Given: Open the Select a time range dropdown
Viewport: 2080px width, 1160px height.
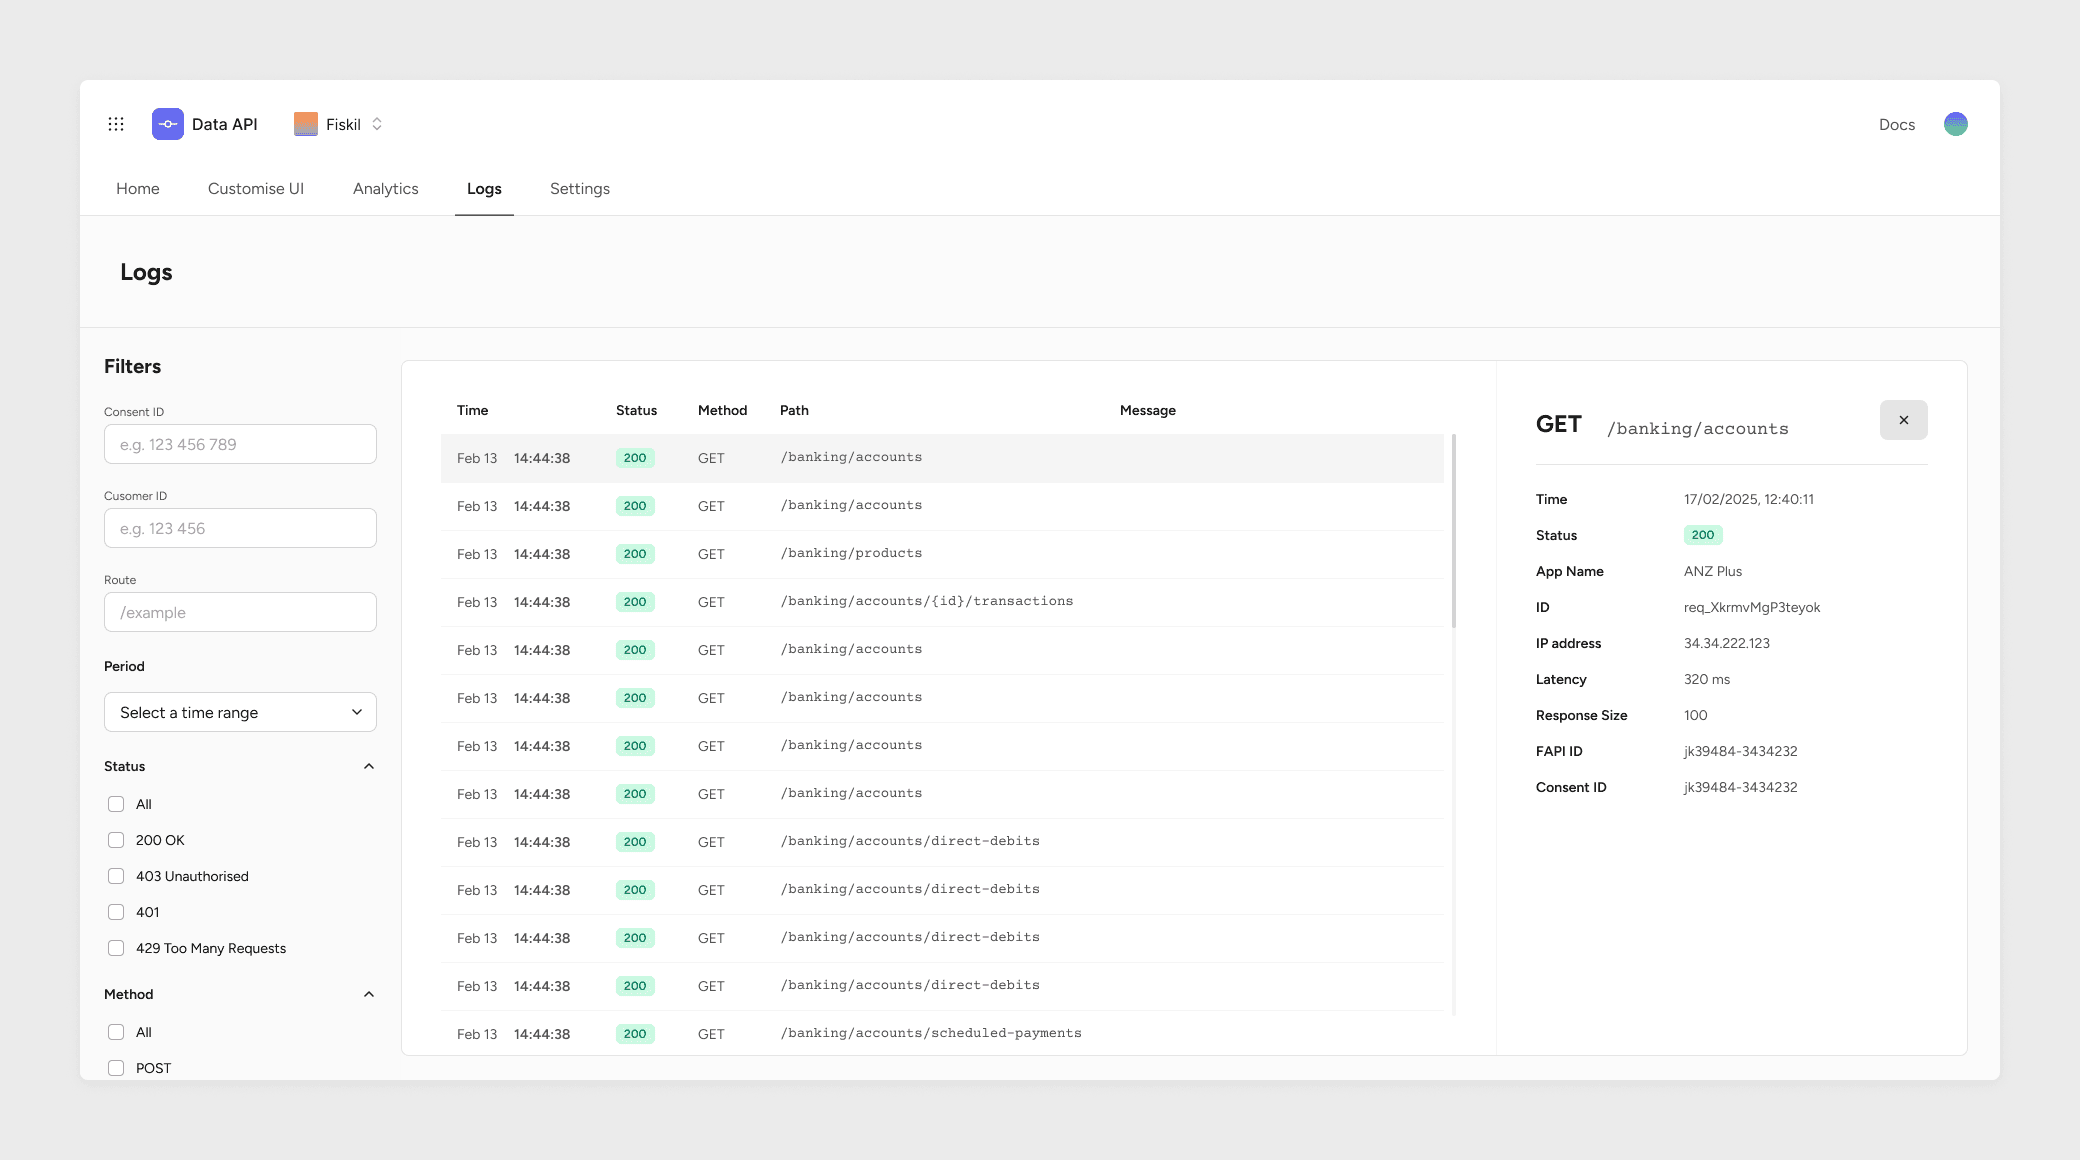Looking at the screenshot, I should pyautogui.click(x=240, y=712).
